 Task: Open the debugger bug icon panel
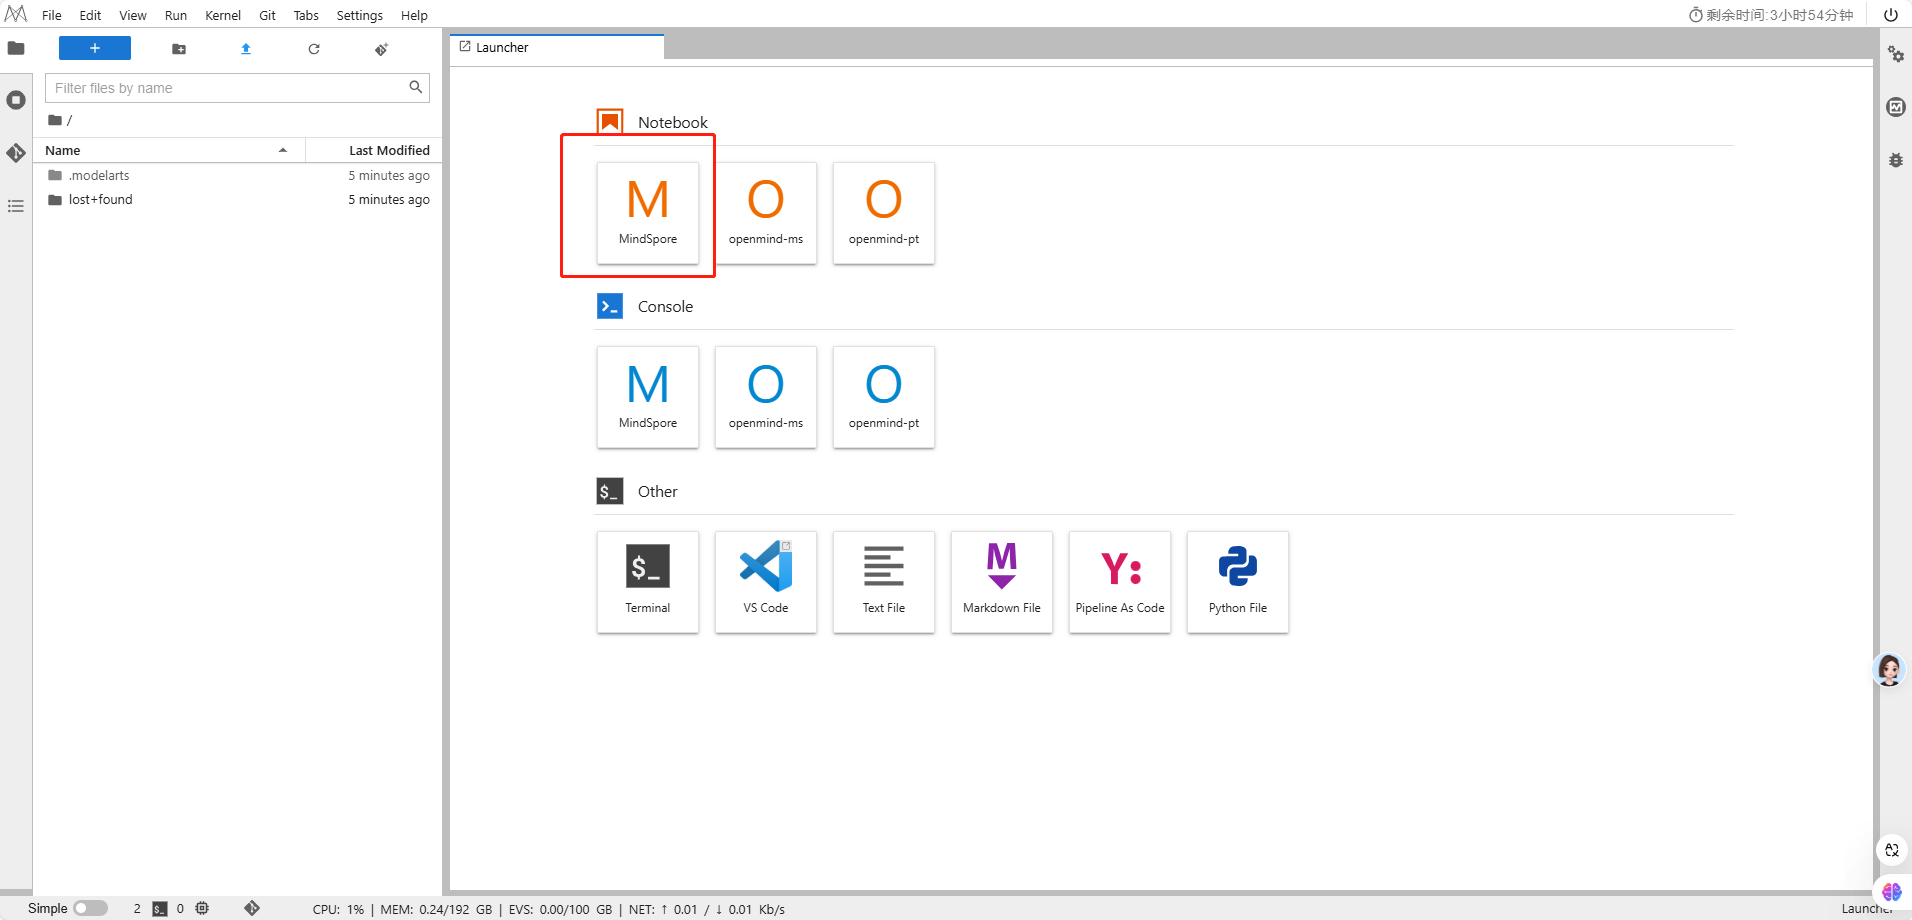(x=1896, y=160)
